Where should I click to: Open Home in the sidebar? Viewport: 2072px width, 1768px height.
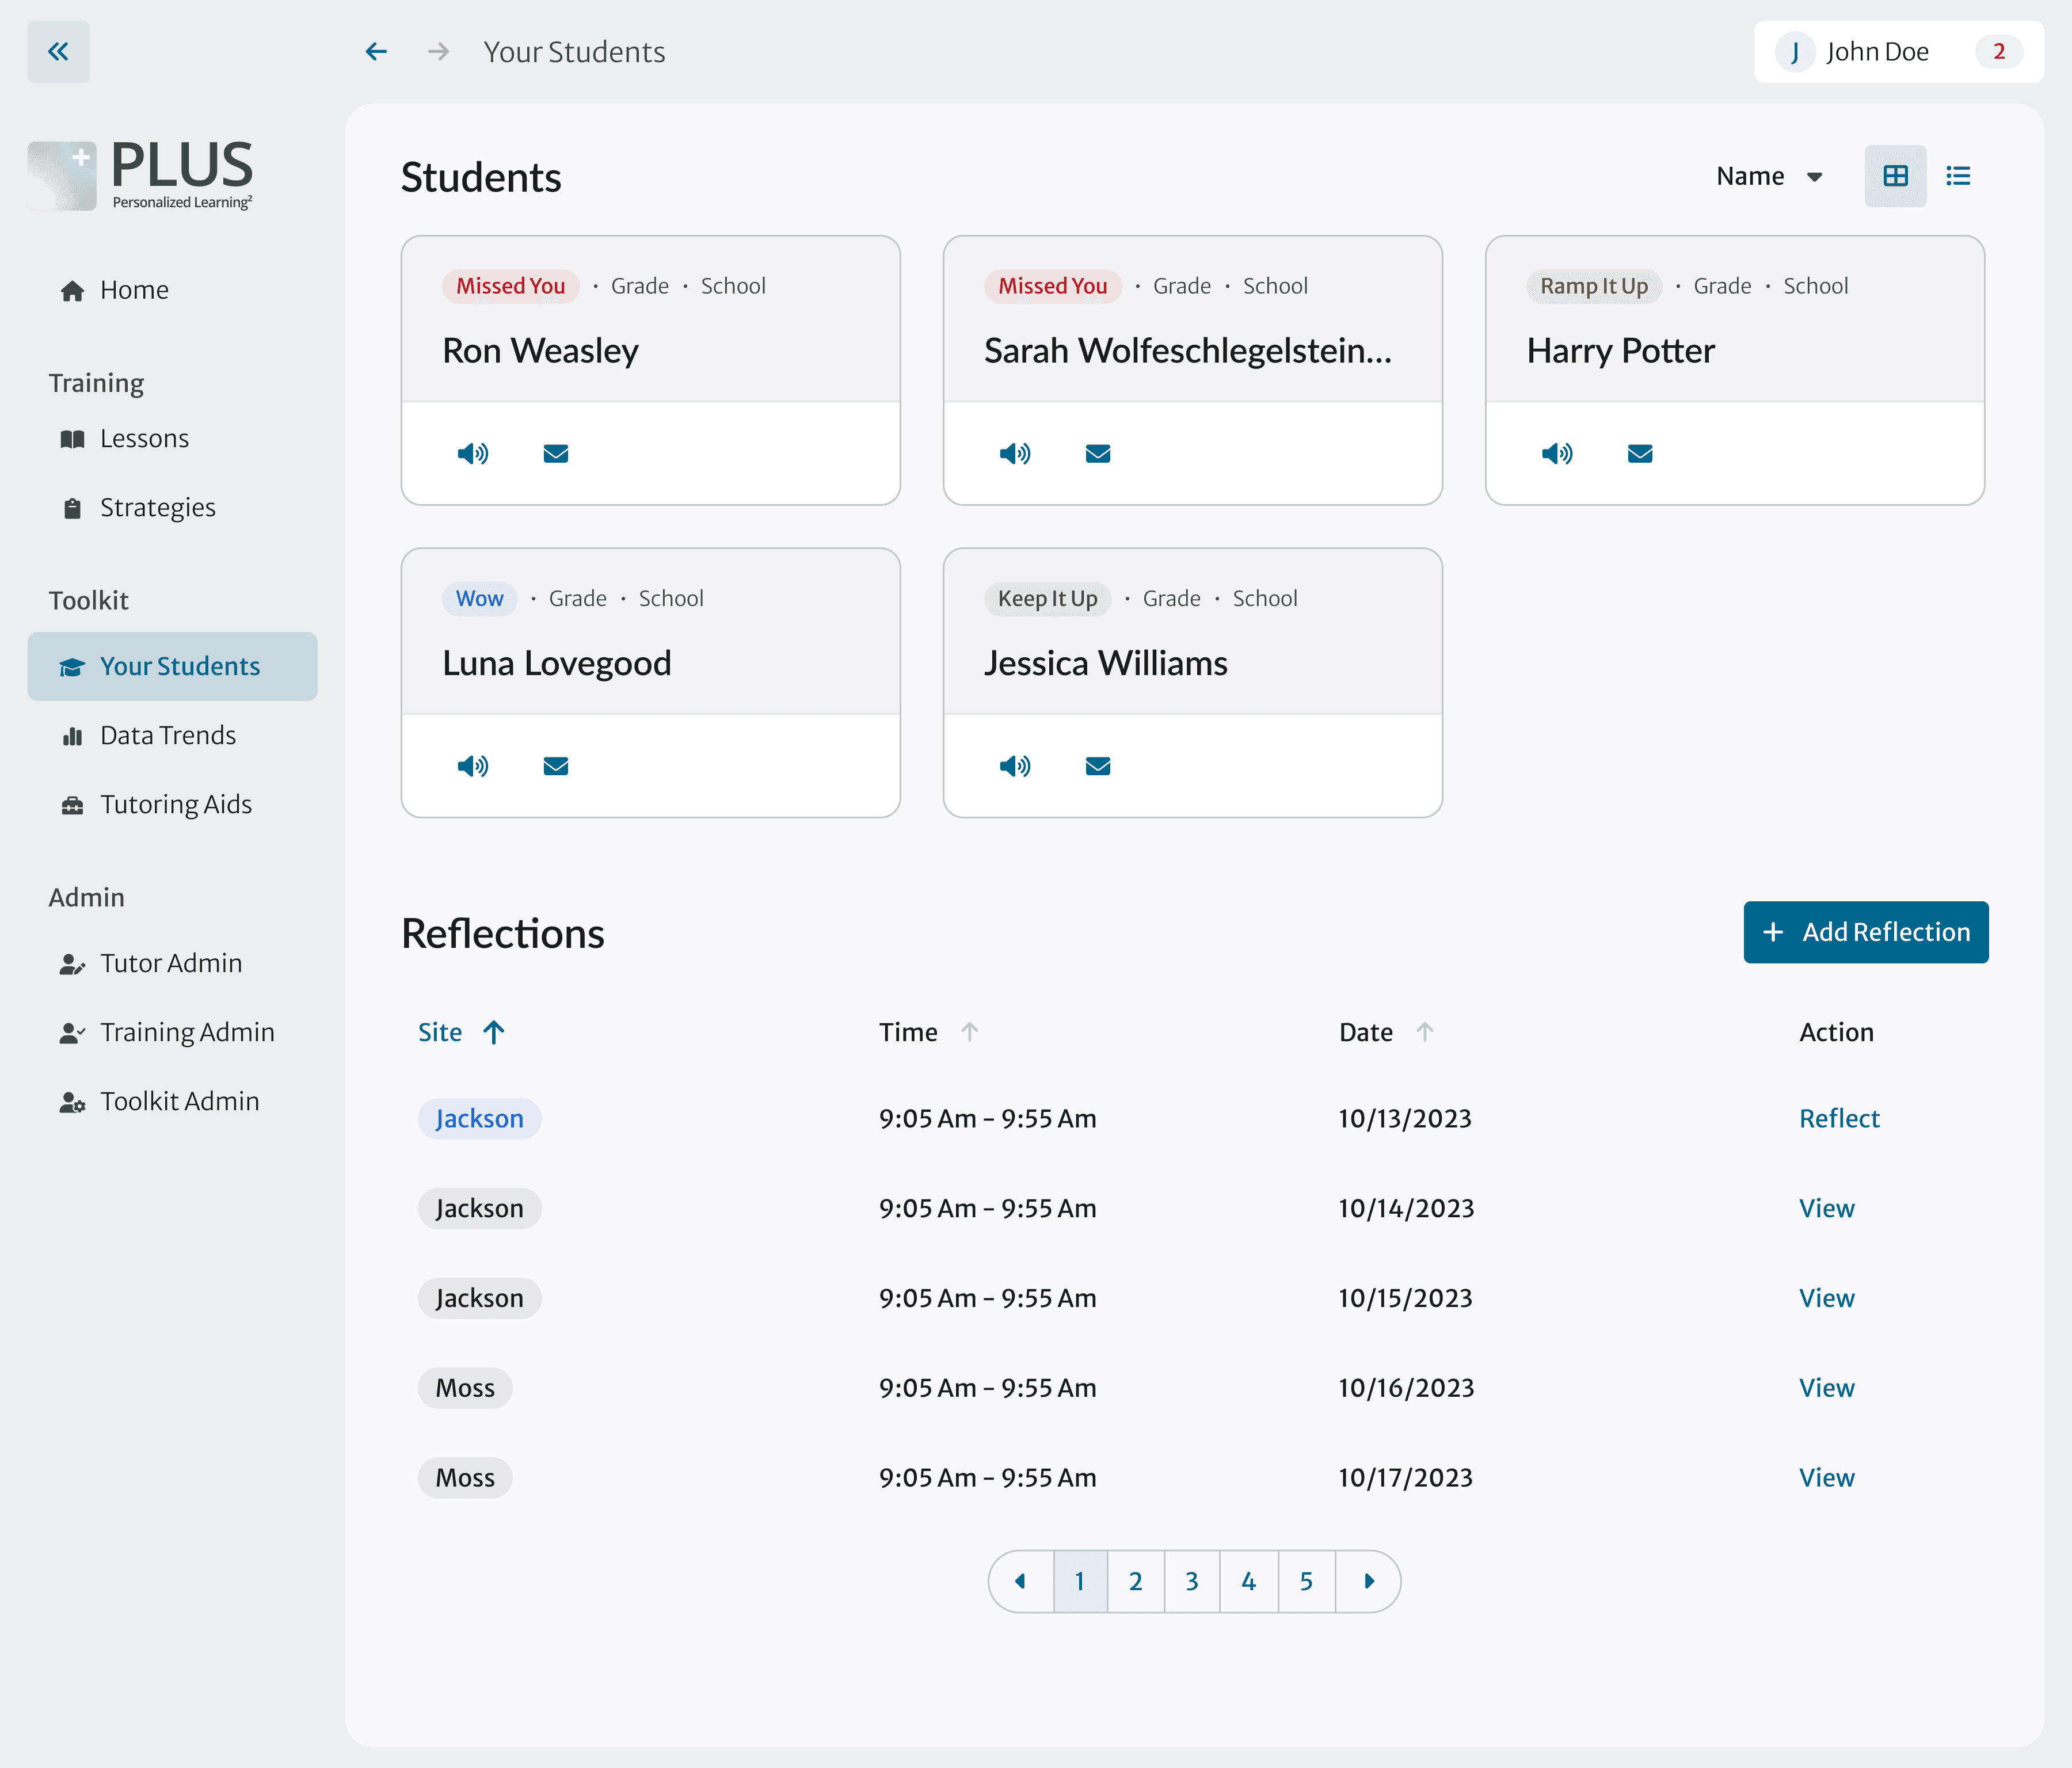click(x=172, y=290)
